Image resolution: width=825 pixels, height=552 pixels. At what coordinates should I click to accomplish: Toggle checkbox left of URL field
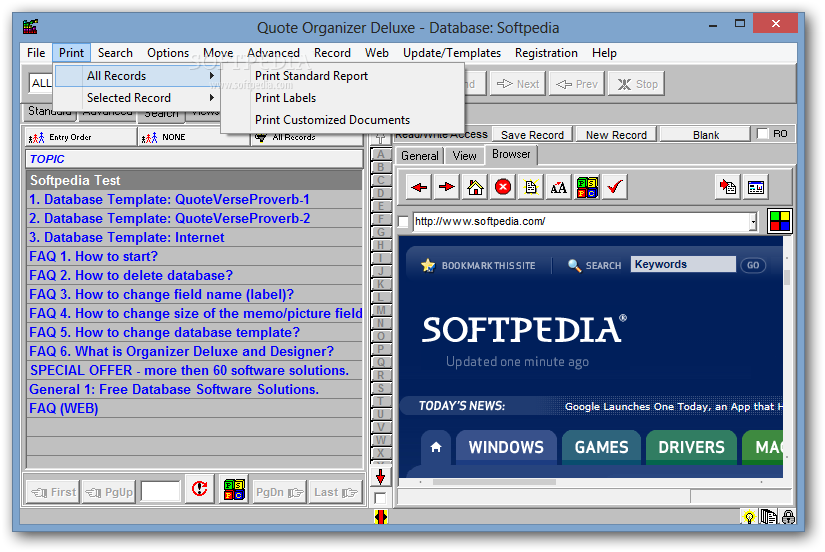(x=404, y=222)
